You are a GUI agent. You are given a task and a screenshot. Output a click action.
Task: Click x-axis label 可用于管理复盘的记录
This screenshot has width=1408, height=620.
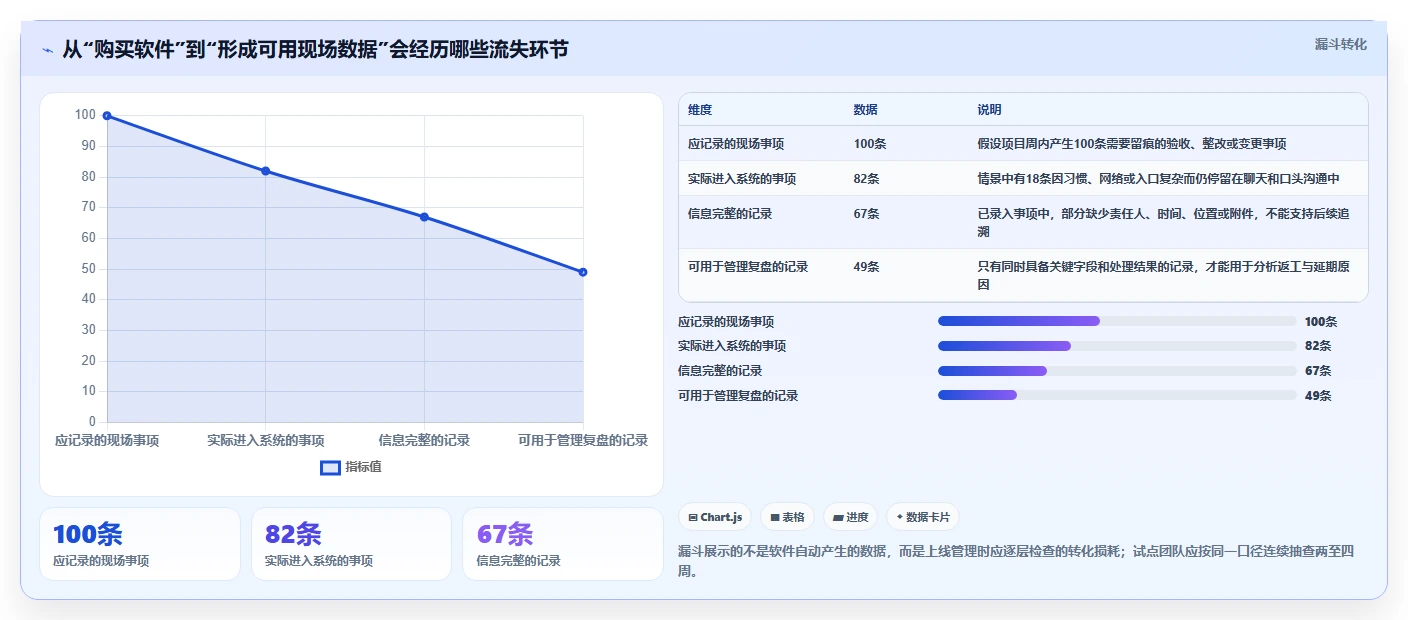[x=583, y=440]
